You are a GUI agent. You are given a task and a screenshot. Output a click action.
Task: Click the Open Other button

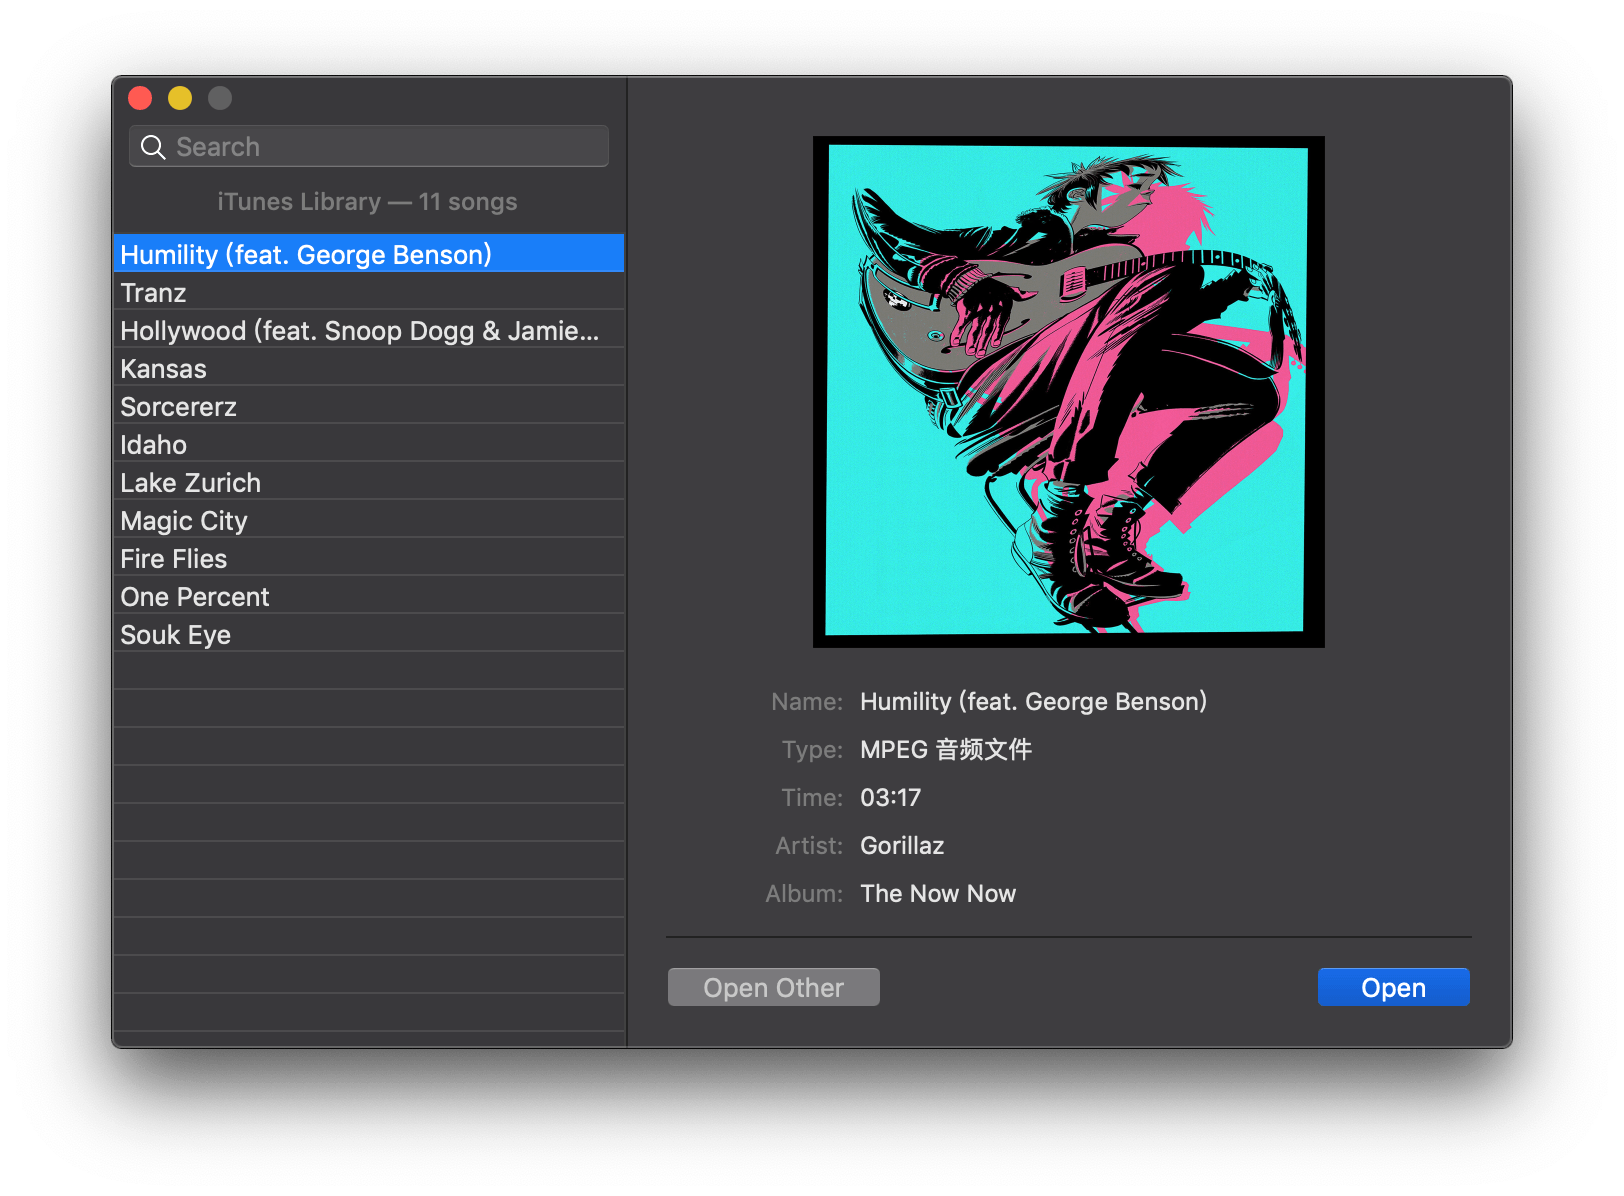pyautogui.click(x=773, y=987)
